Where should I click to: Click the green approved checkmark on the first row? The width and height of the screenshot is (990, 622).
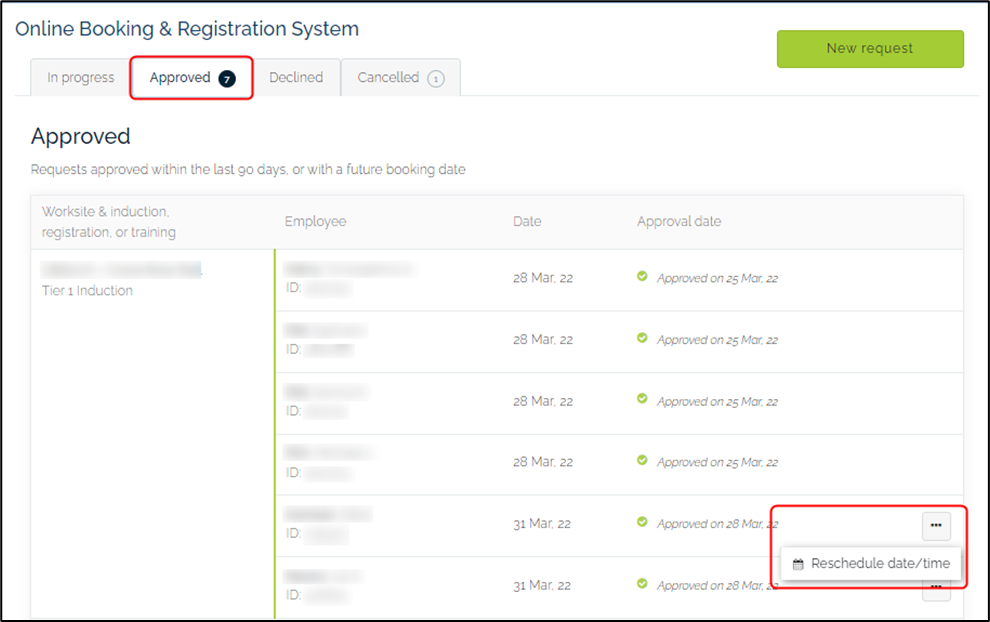point(642,278)
